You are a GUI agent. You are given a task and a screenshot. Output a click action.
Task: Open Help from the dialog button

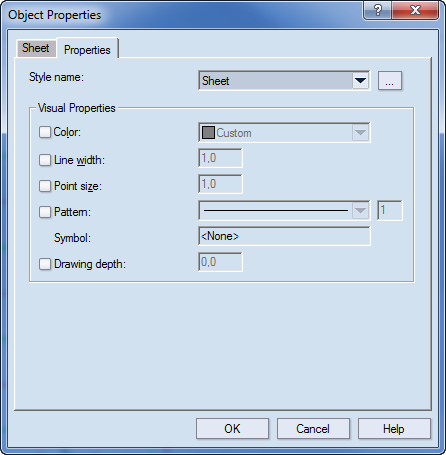[394, 429]
